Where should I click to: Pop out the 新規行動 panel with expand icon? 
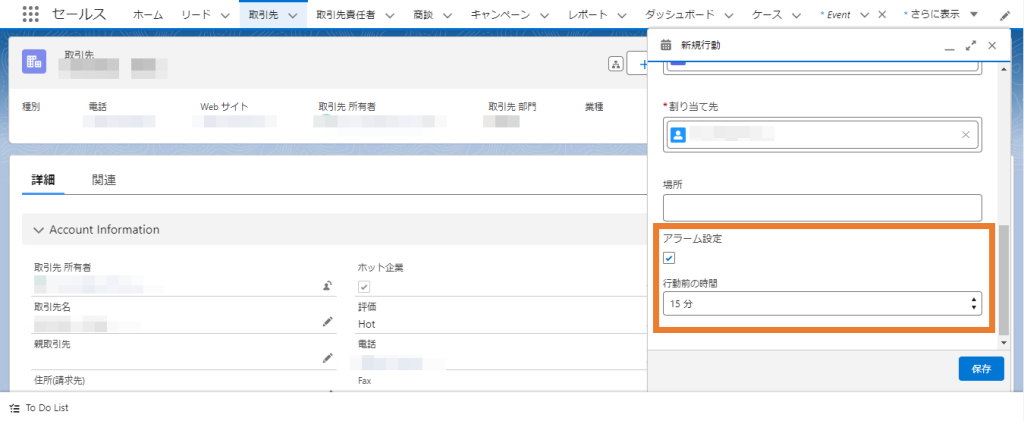point(970,46)
